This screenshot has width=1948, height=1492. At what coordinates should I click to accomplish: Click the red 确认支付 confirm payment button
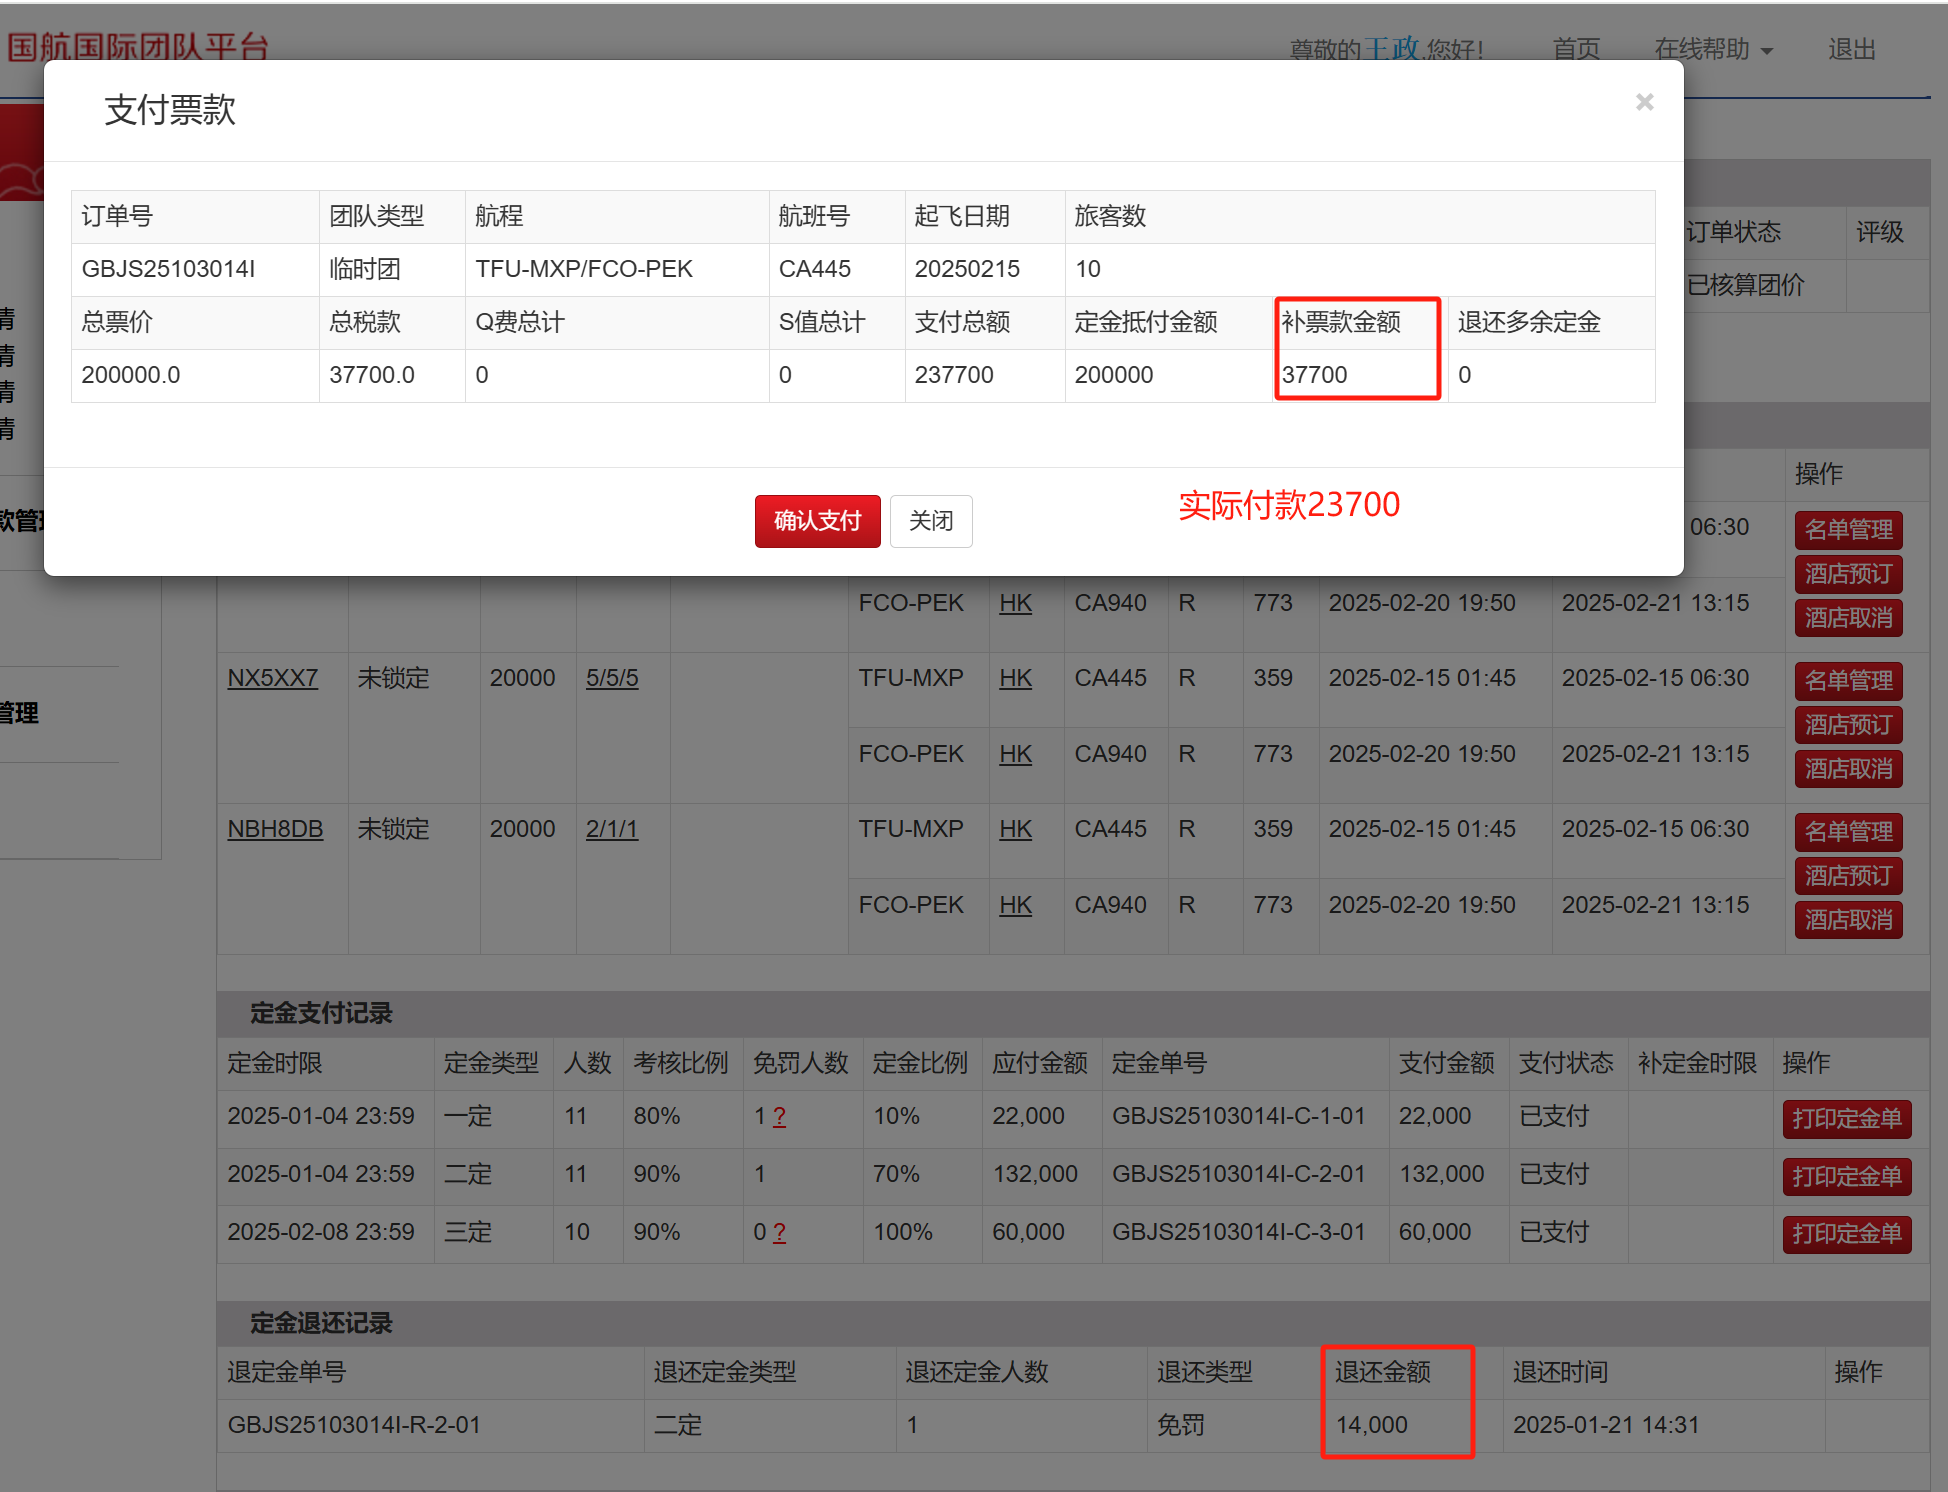817,521
